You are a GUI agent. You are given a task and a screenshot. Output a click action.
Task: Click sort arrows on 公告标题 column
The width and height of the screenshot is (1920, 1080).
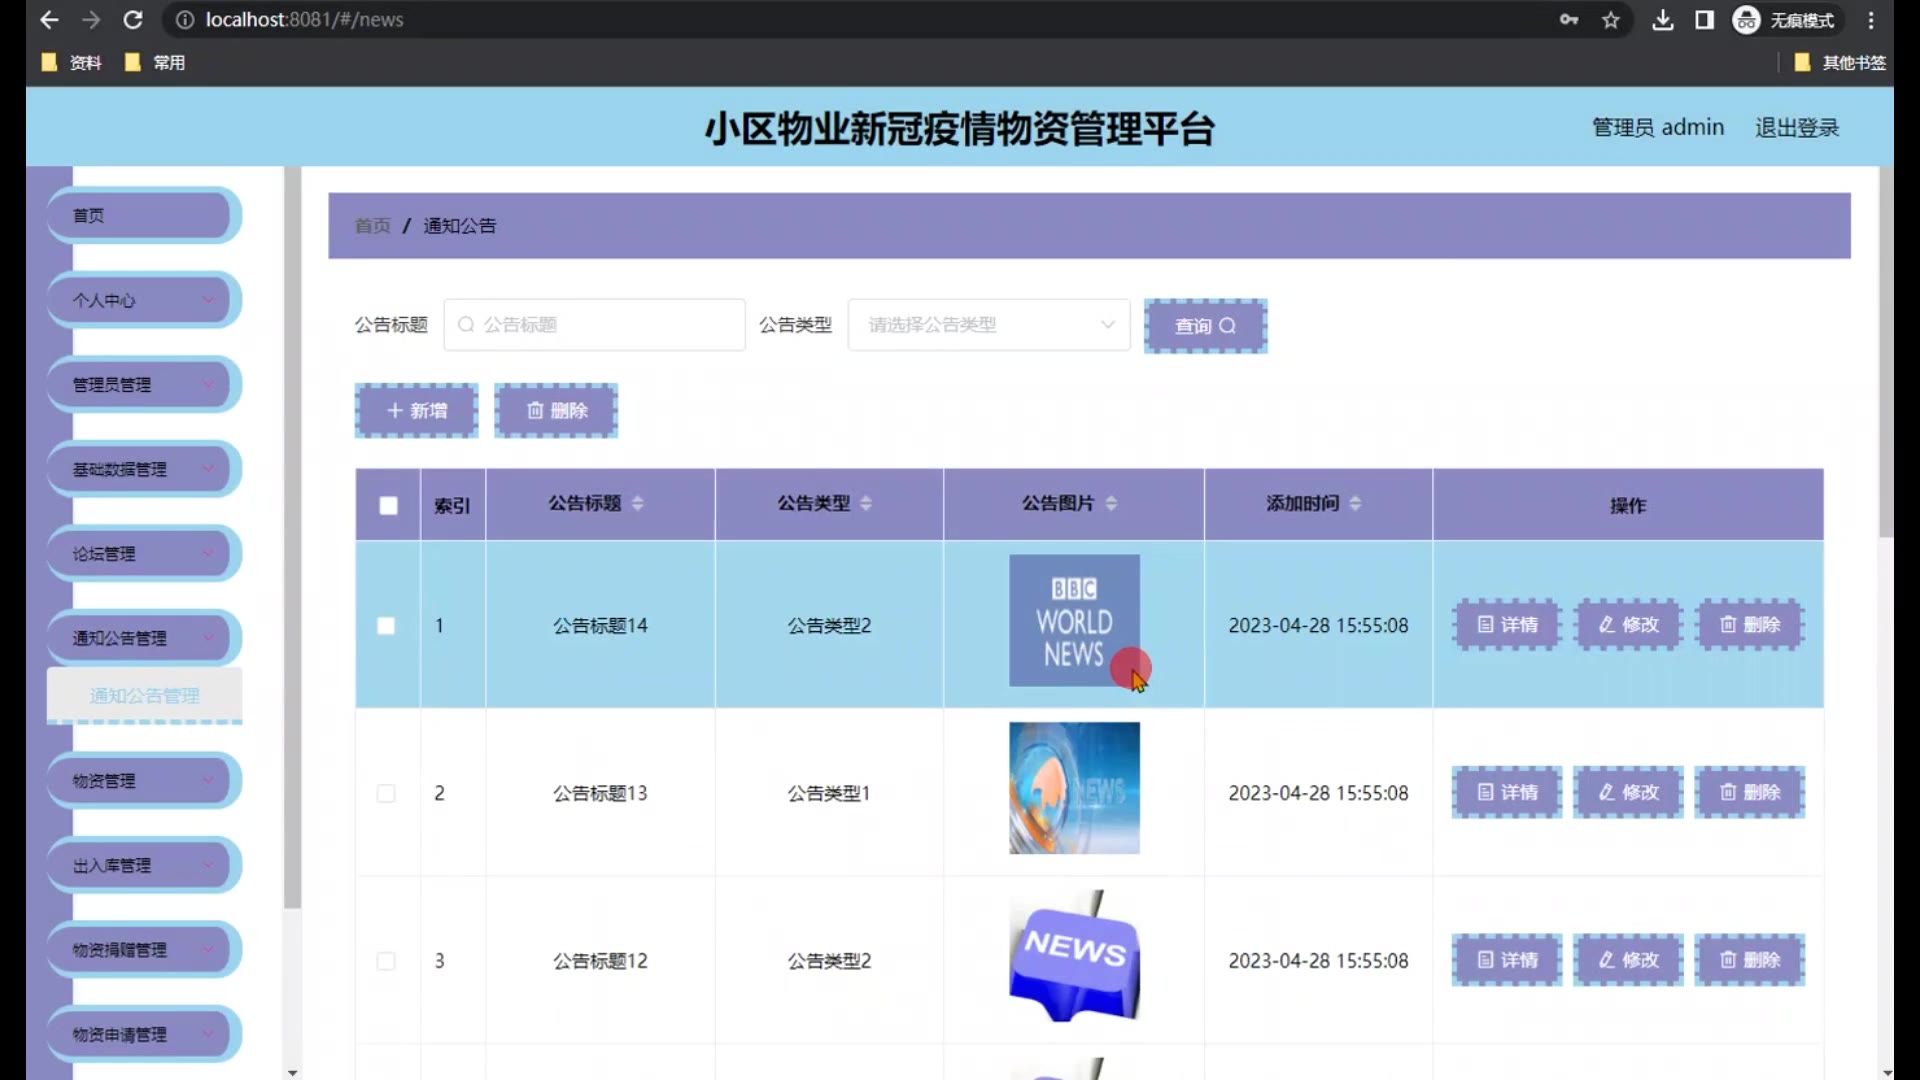click(x=638, y=503)
